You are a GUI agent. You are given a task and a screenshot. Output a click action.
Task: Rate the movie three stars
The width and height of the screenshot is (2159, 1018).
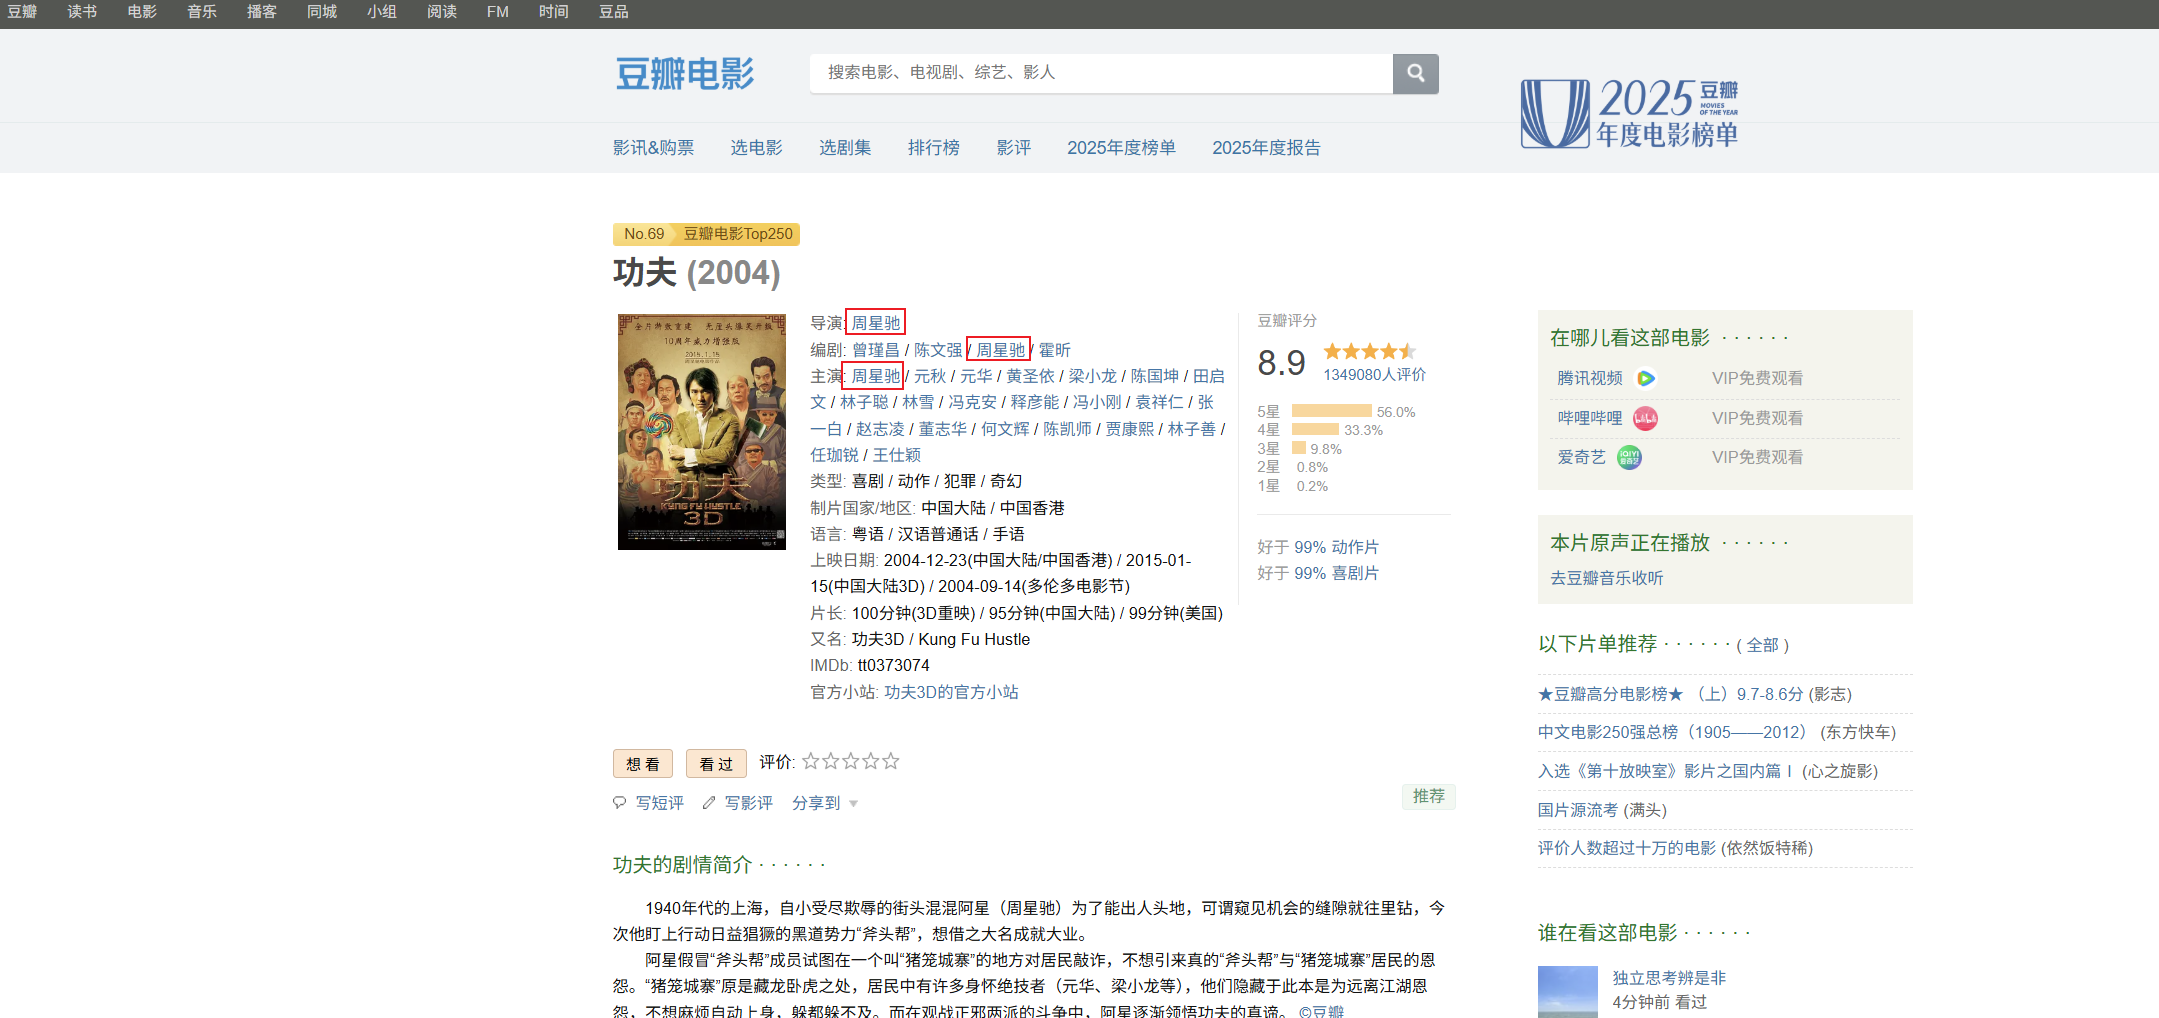pos(851,761)
